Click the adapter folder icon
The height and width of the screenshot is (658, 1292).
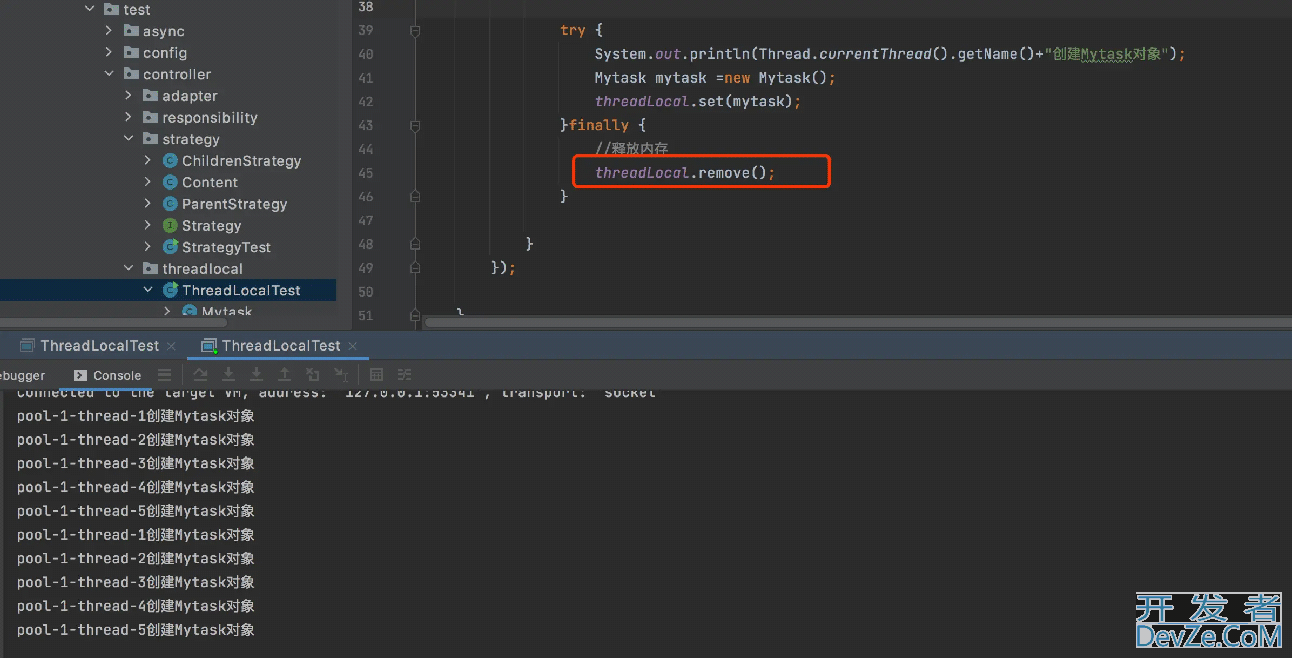tap(150, 96)
